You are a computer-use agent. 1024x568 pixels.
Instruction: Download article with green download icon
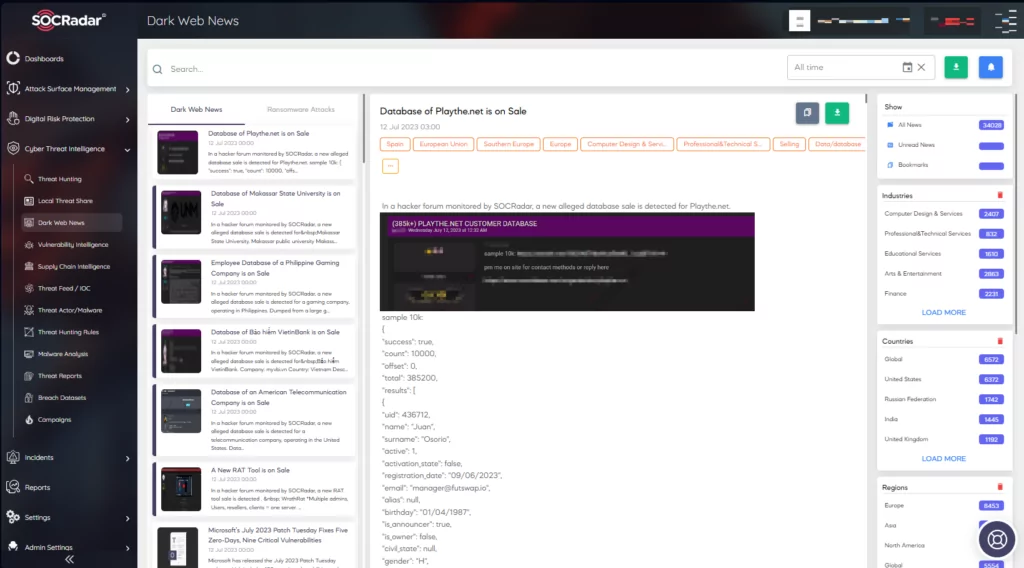coord(837,112)
